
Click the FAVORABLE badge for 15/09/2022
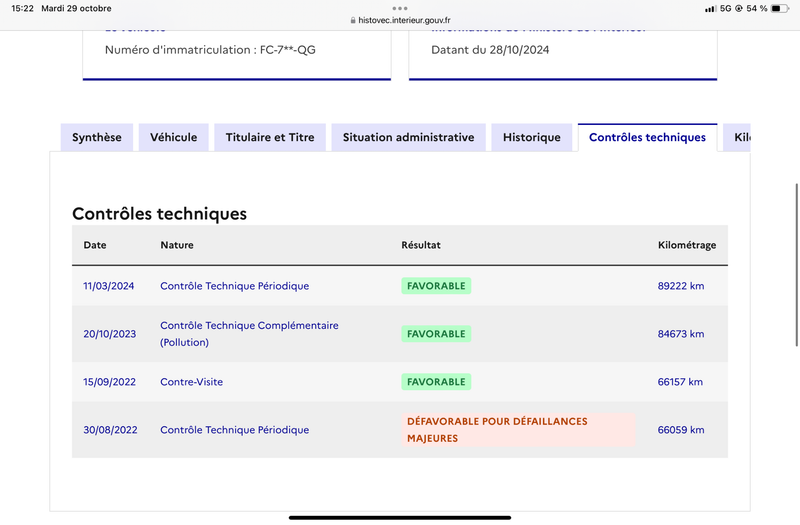436,382
